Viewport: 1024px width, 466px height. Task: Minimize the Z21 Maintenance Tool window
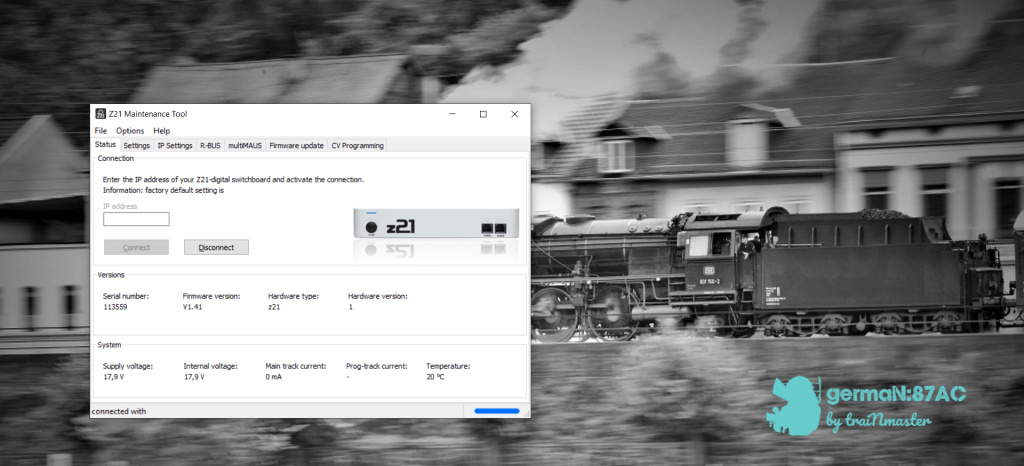451,114
